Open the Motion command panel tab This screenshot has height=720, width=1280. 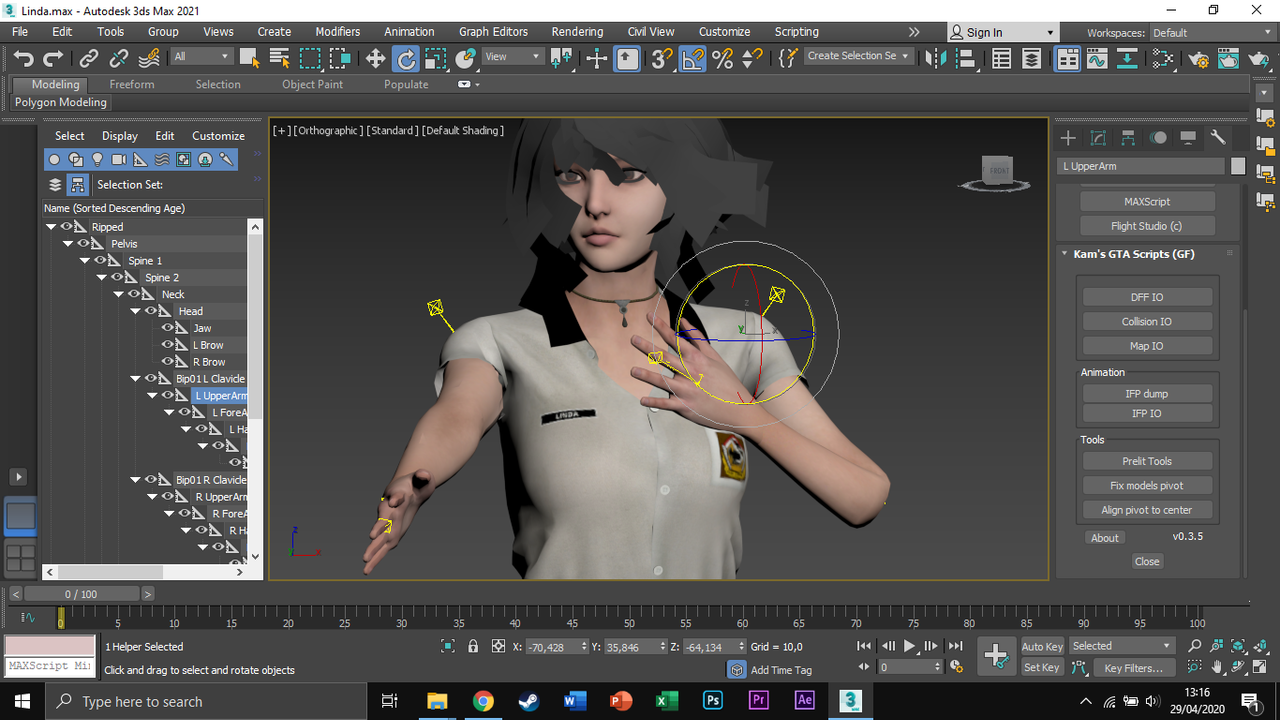coord(1158,137)
